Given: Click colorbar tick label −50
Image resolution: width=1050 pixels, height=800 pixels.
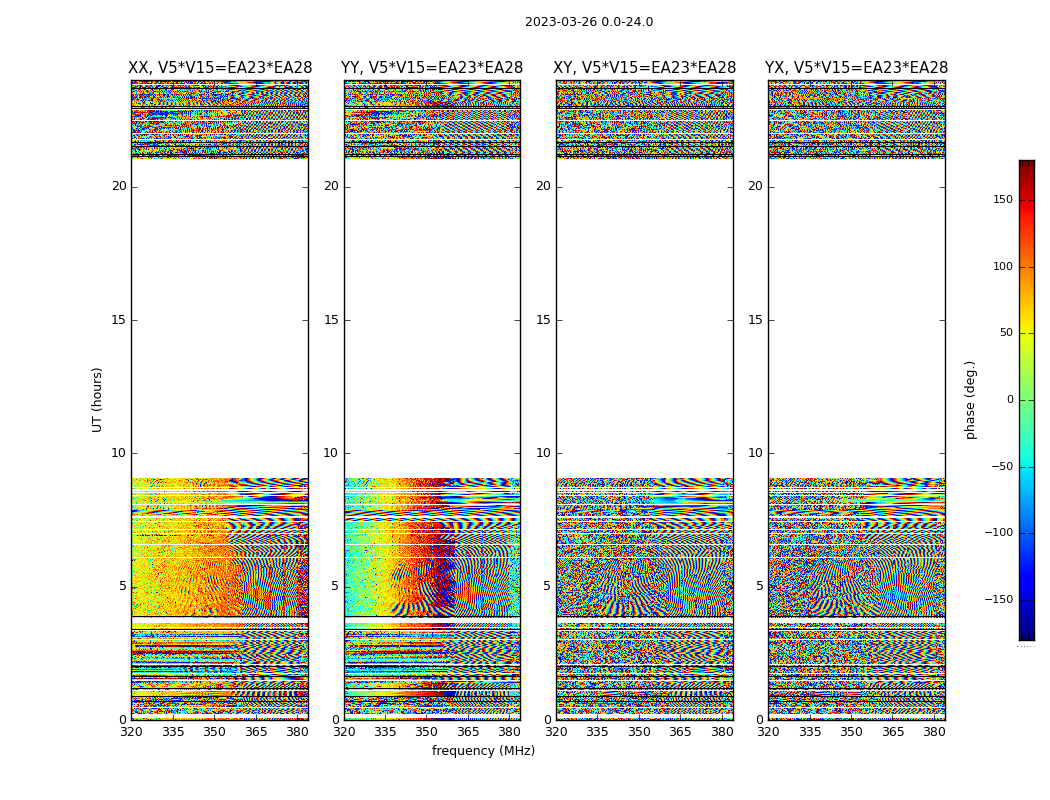Looking at the screenshot, I should tap(1002, 466).
